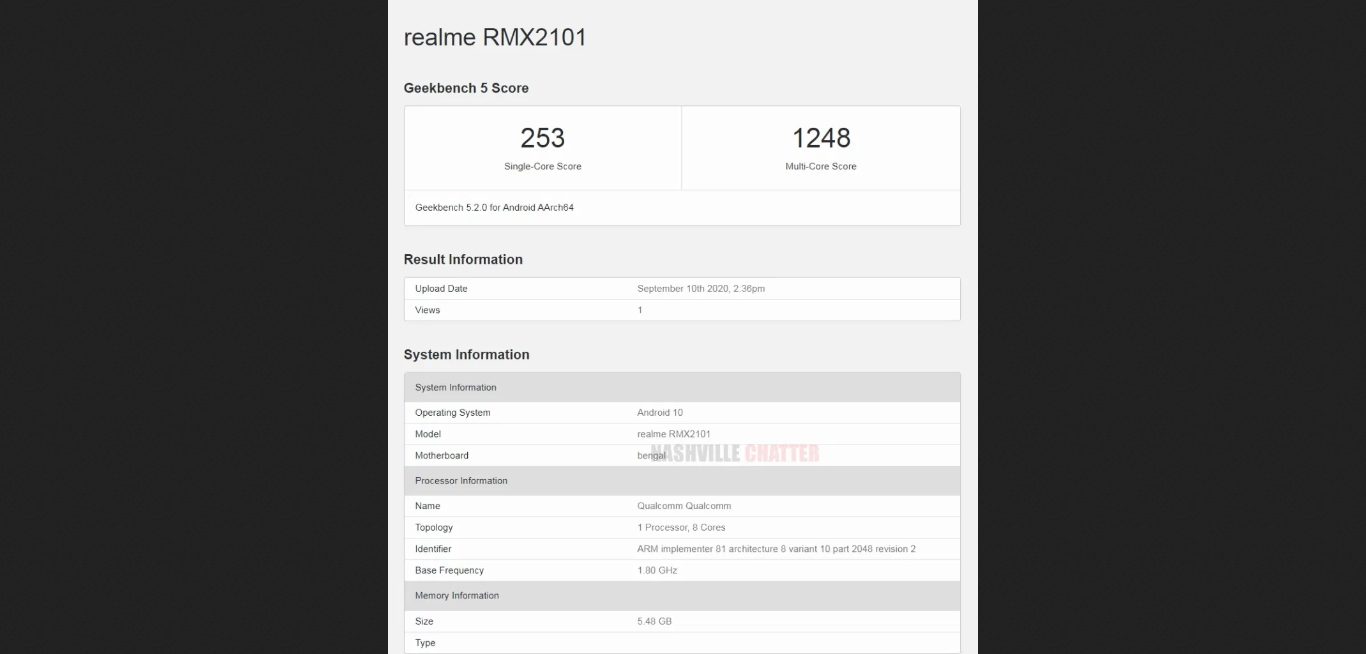
Task: Click the gray 'System Information' table header row
Action: (x=682, y=387)
